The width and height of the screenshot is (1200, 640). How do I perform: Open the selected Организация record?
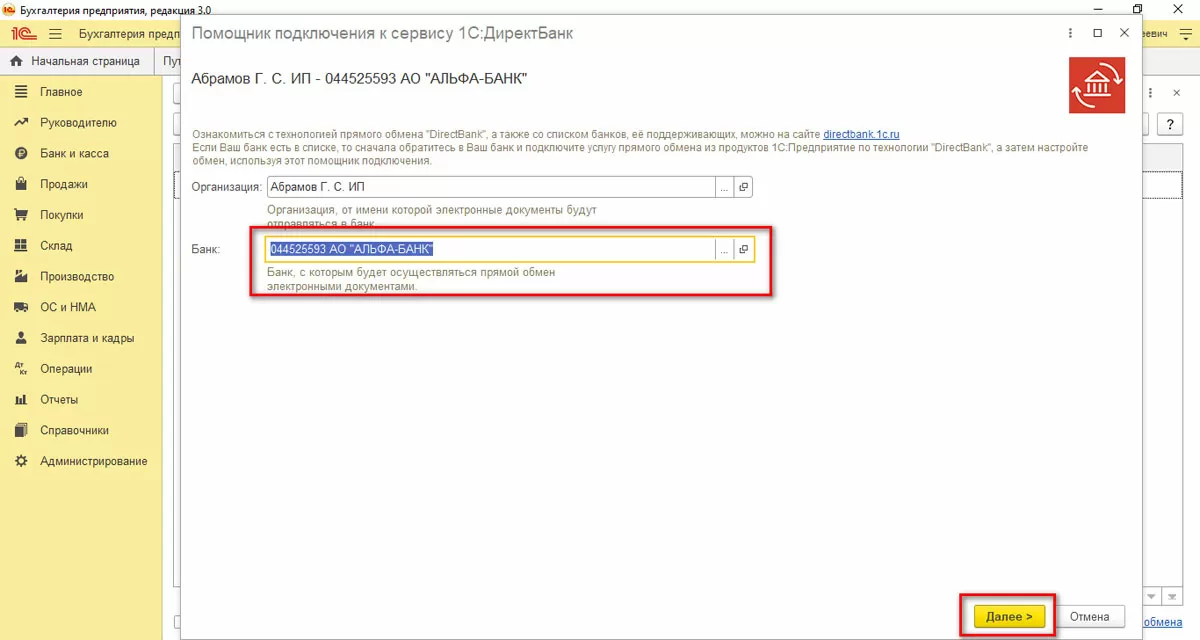click(743, 187)
